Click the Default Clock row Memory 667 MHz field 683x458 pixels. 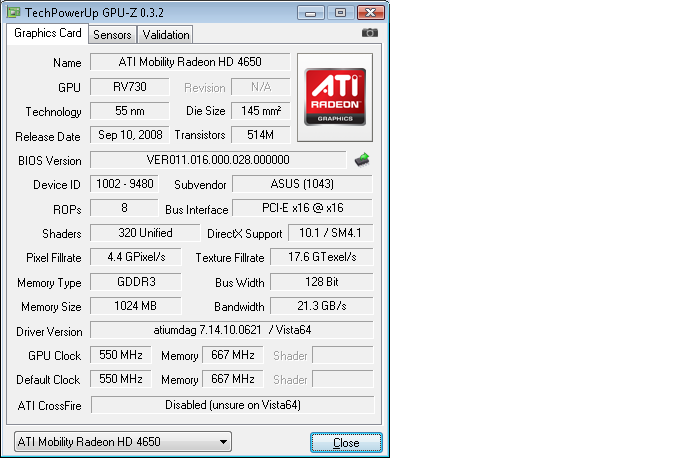pyautogui.click(x=233, y=379)
